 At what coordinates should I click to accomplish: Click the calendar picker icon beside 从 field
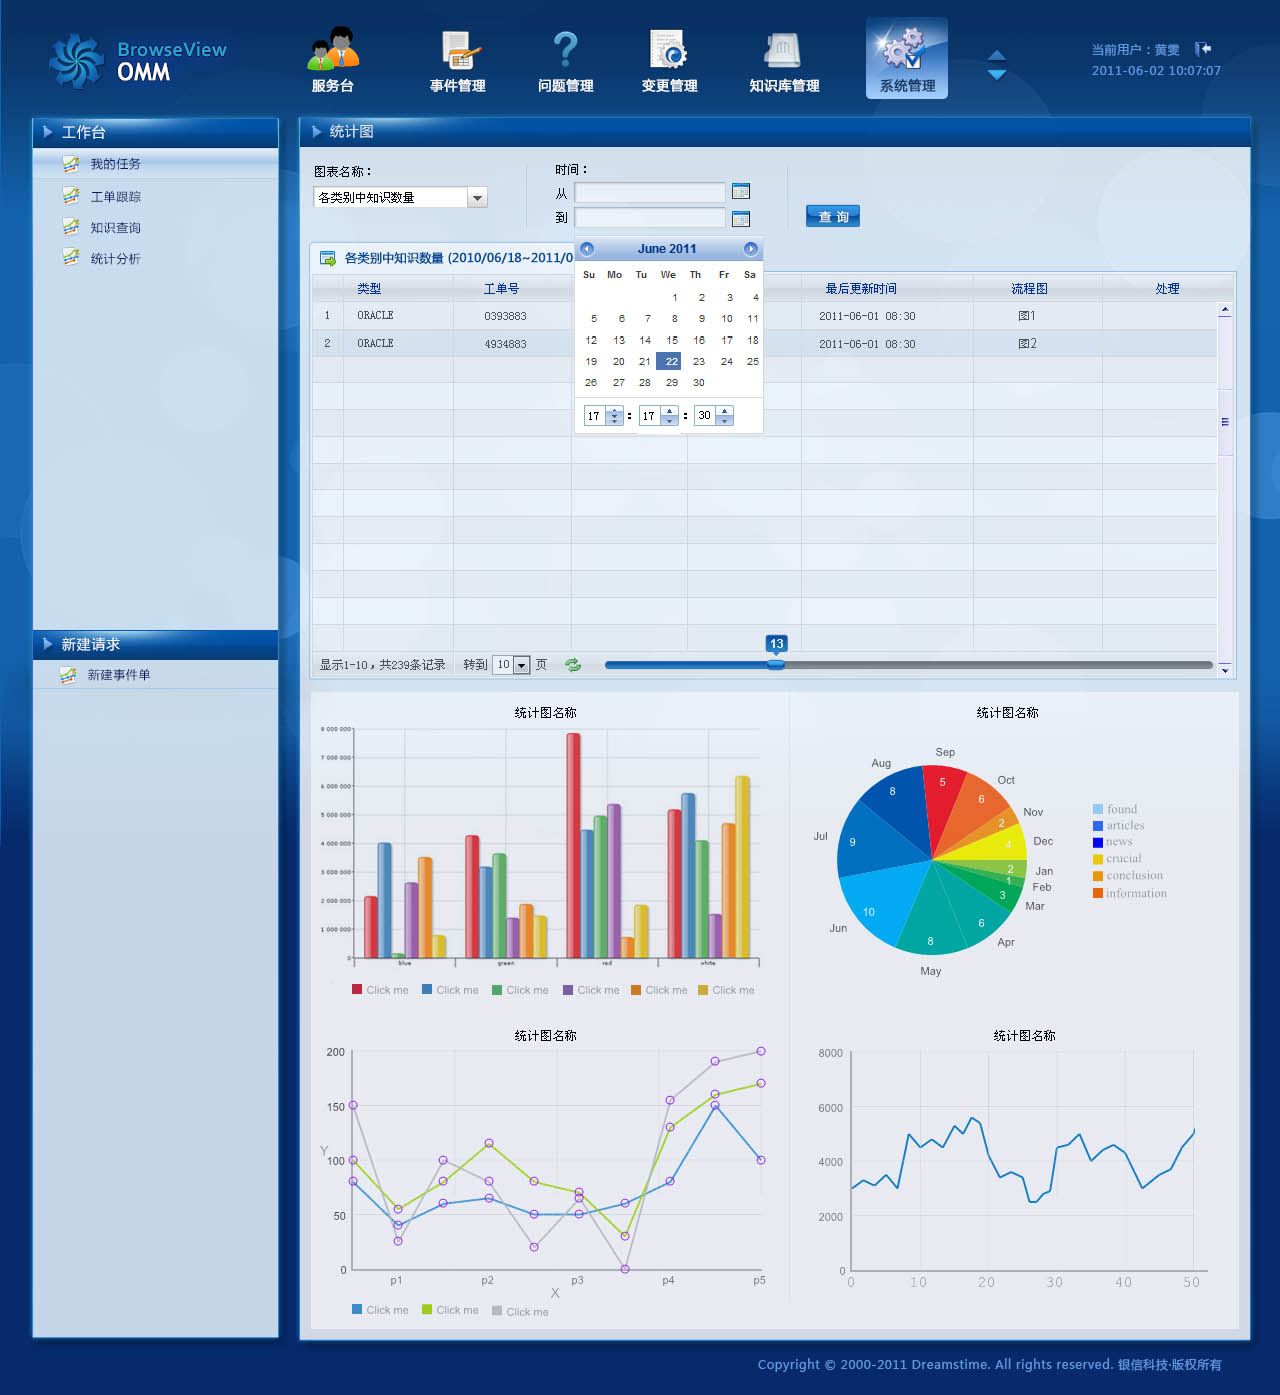pyautogui.click(x=740, y=192)
